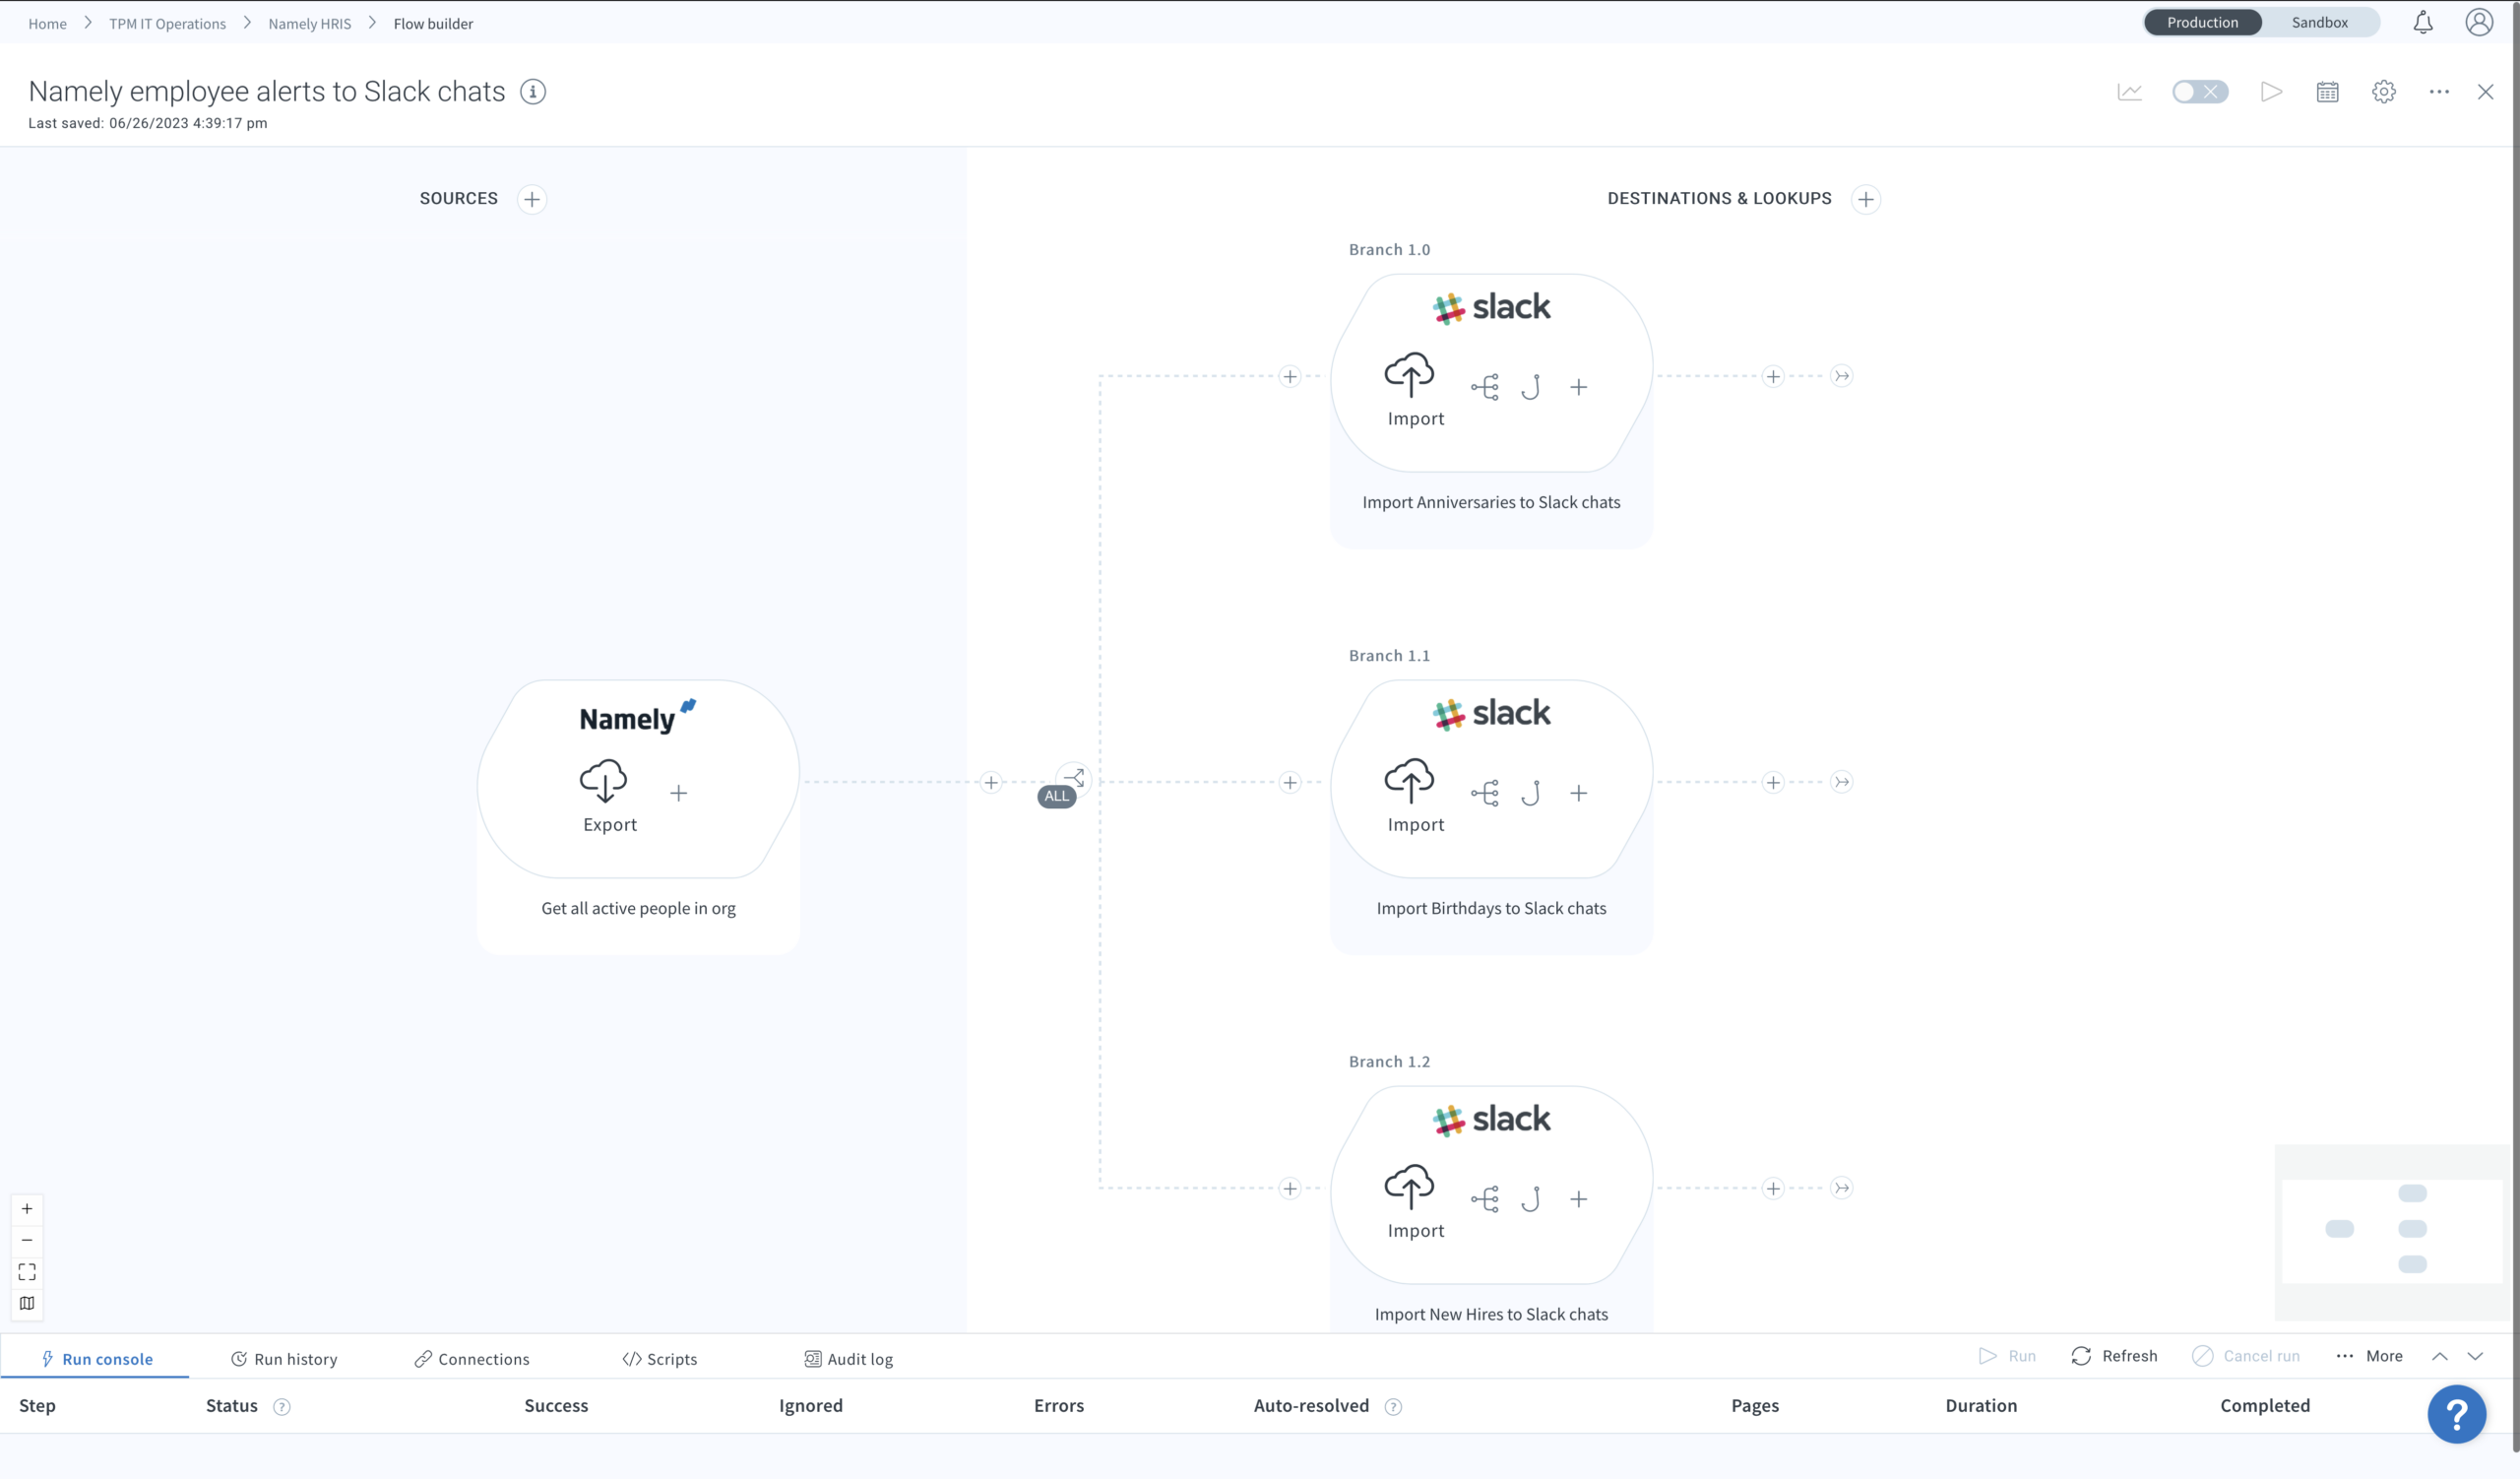Add step after Branch 1.0 import

[x=1772, y=376]
